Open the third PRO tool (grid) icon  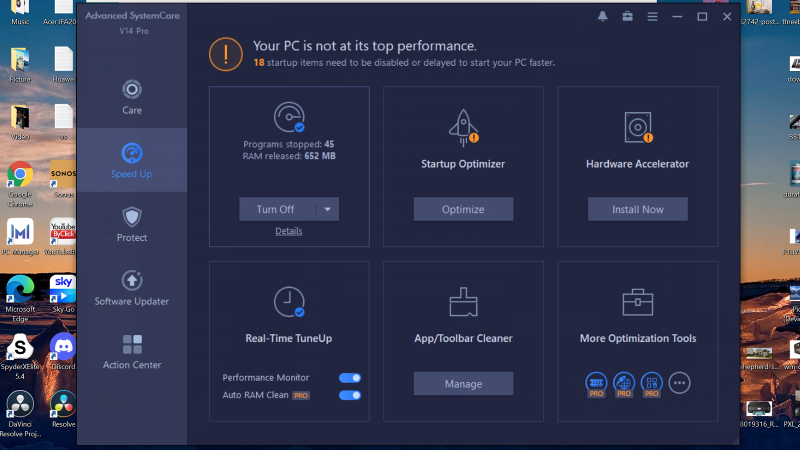(x=652, y=384)
